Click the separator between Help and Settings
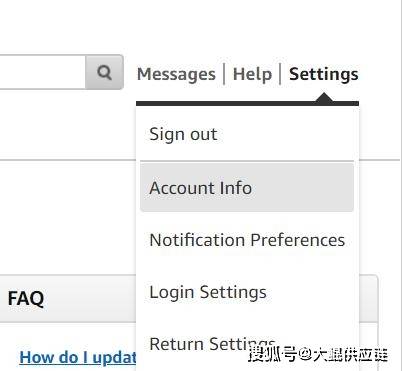 [x=280, y=74]
